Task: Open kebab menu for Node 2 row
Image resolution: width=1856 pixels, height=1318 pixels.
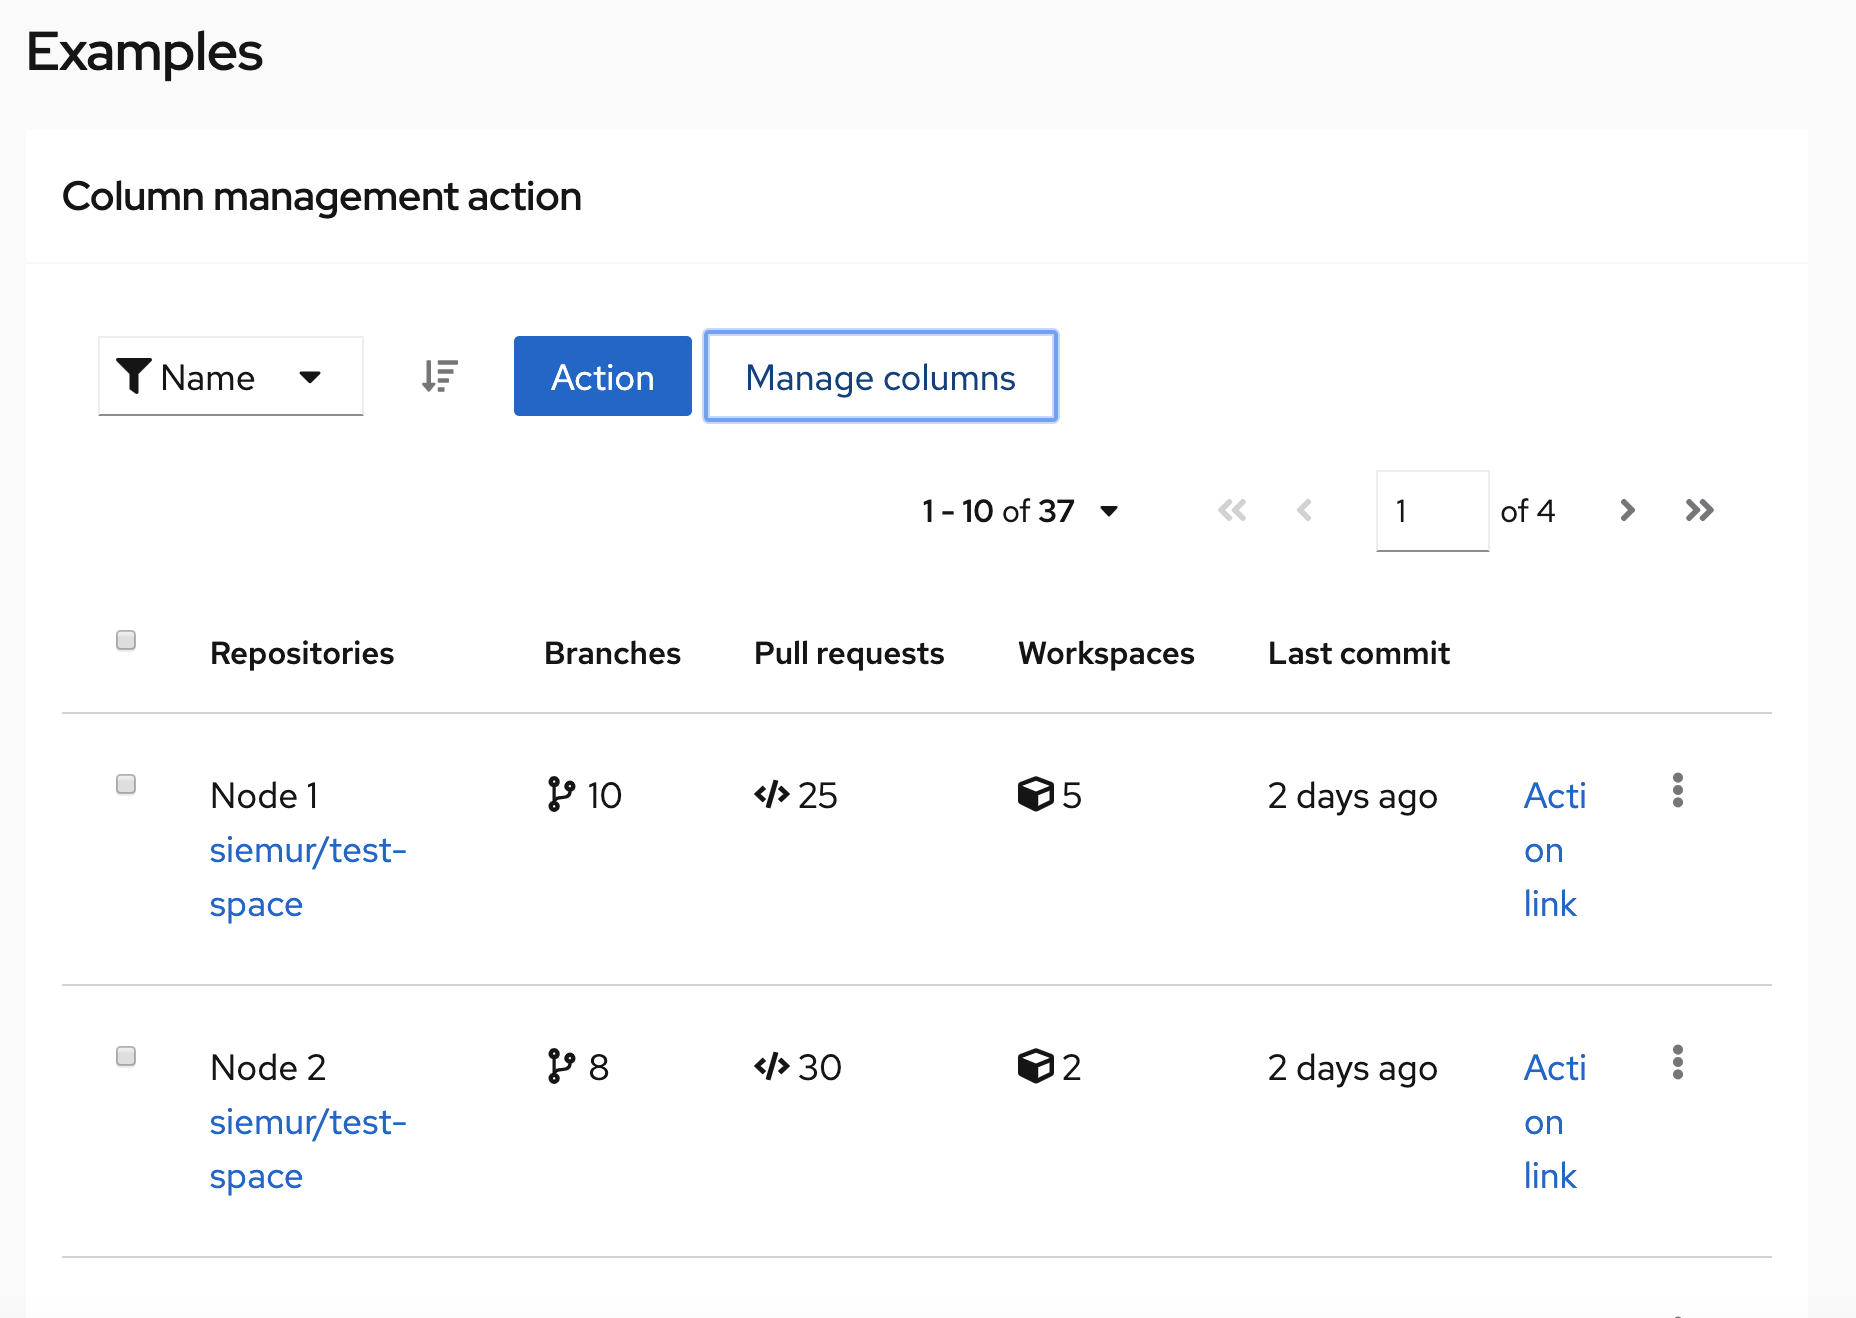Action: [1677, 1062]
